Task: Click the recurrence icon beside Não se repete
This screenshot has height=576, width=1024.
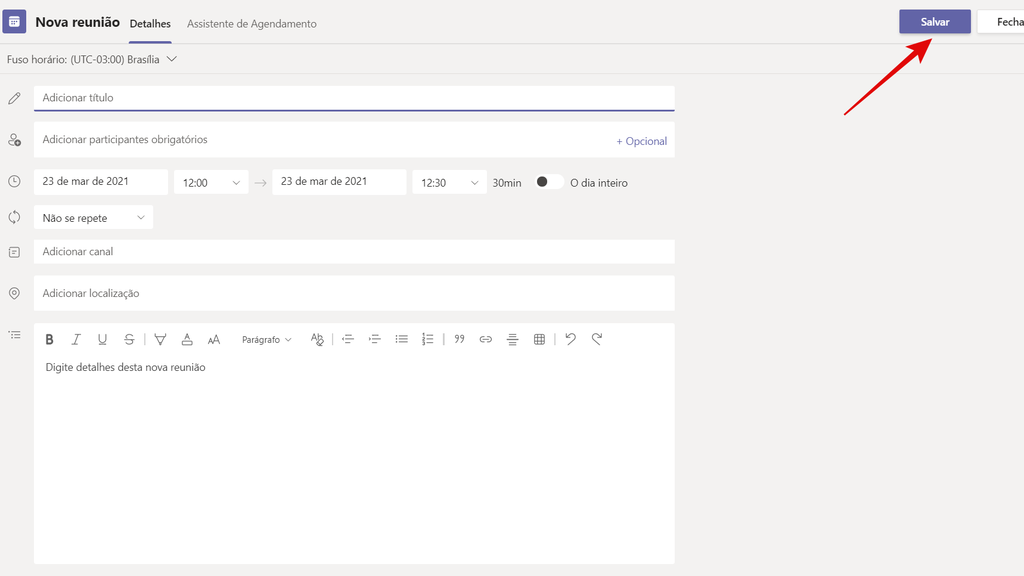Action: [x=14, y=217]
